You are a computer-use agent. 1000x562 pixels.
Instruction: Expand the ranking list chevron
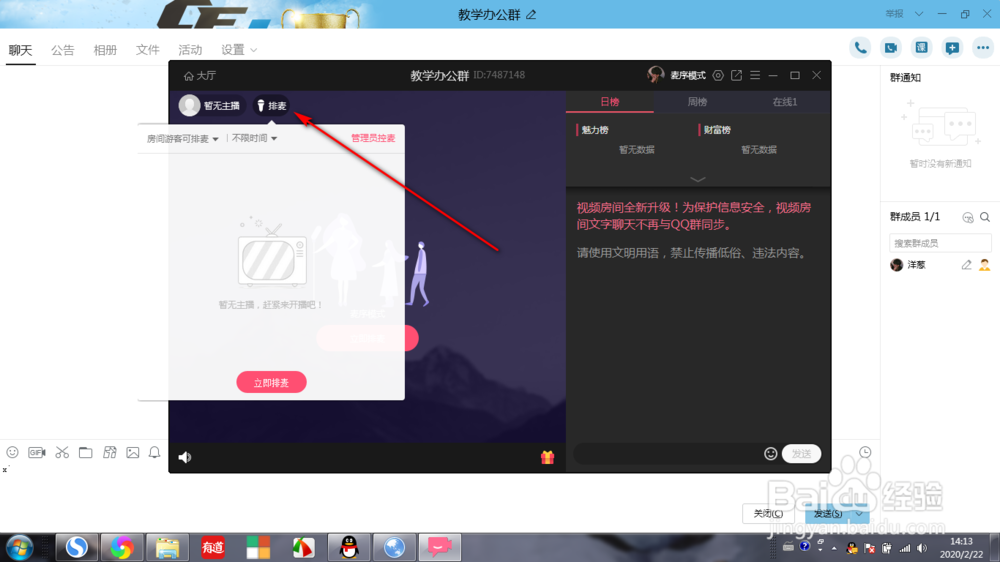(698, 179)
